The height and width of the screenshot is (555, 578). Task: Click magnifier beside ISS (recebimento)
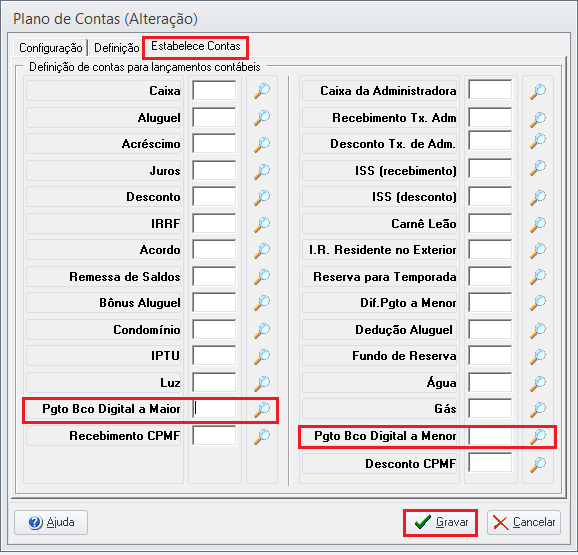coord(538,168)
